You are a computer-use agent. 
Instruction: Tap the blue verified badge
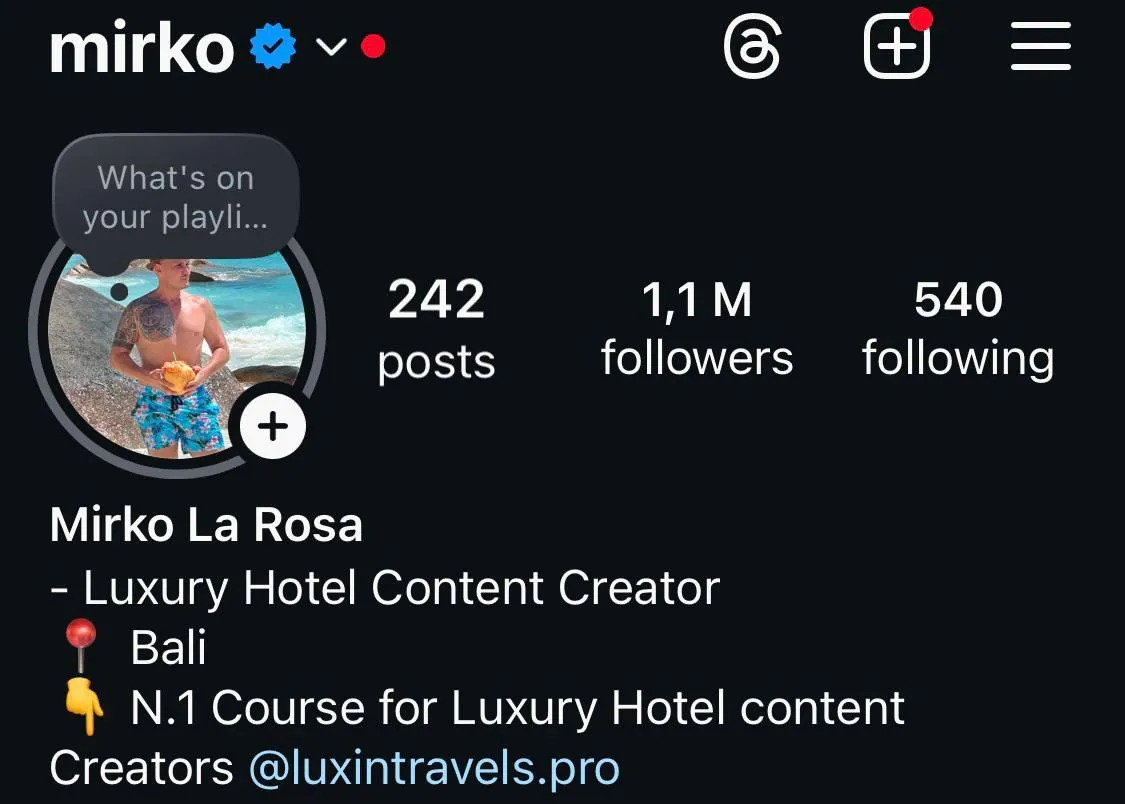point(273,47)
